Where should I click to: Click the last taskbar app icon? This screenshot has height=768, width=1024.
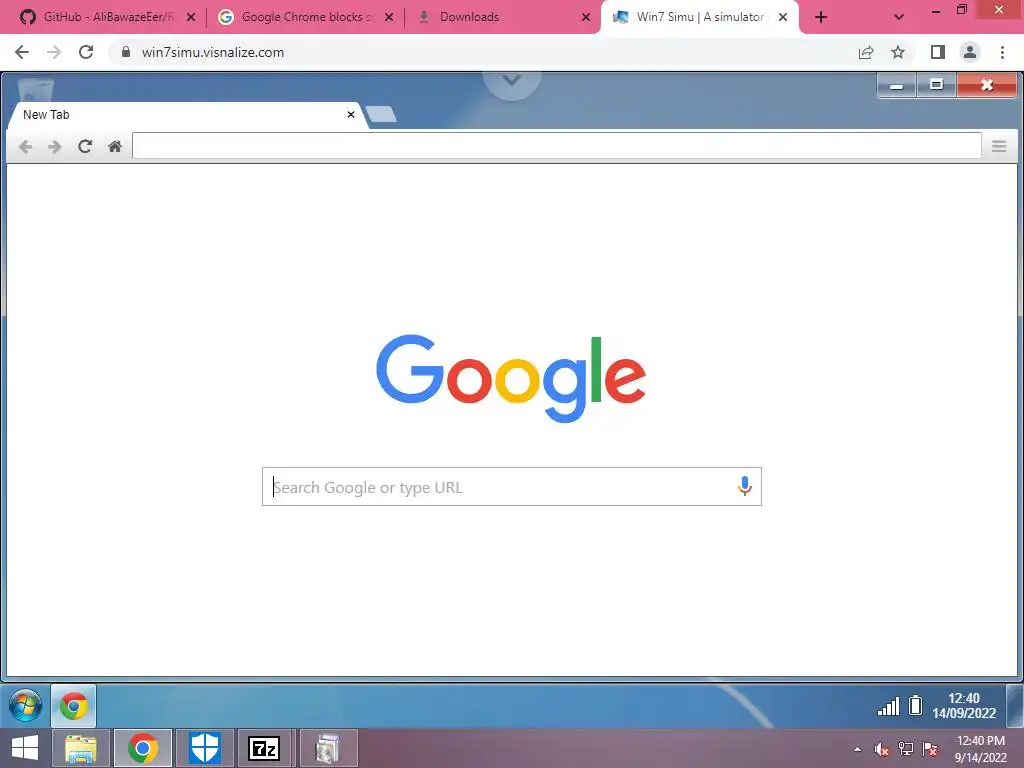coord(328,748)
